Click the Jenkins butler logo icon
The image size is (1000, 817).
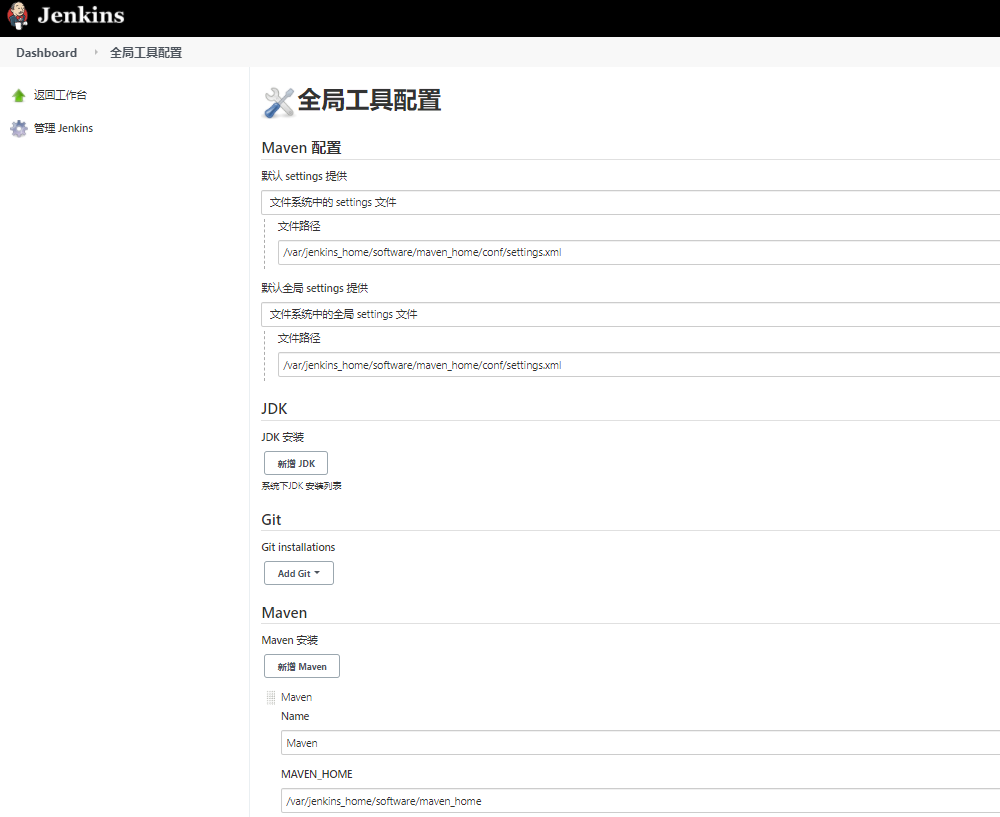click(x=18, y=16)
